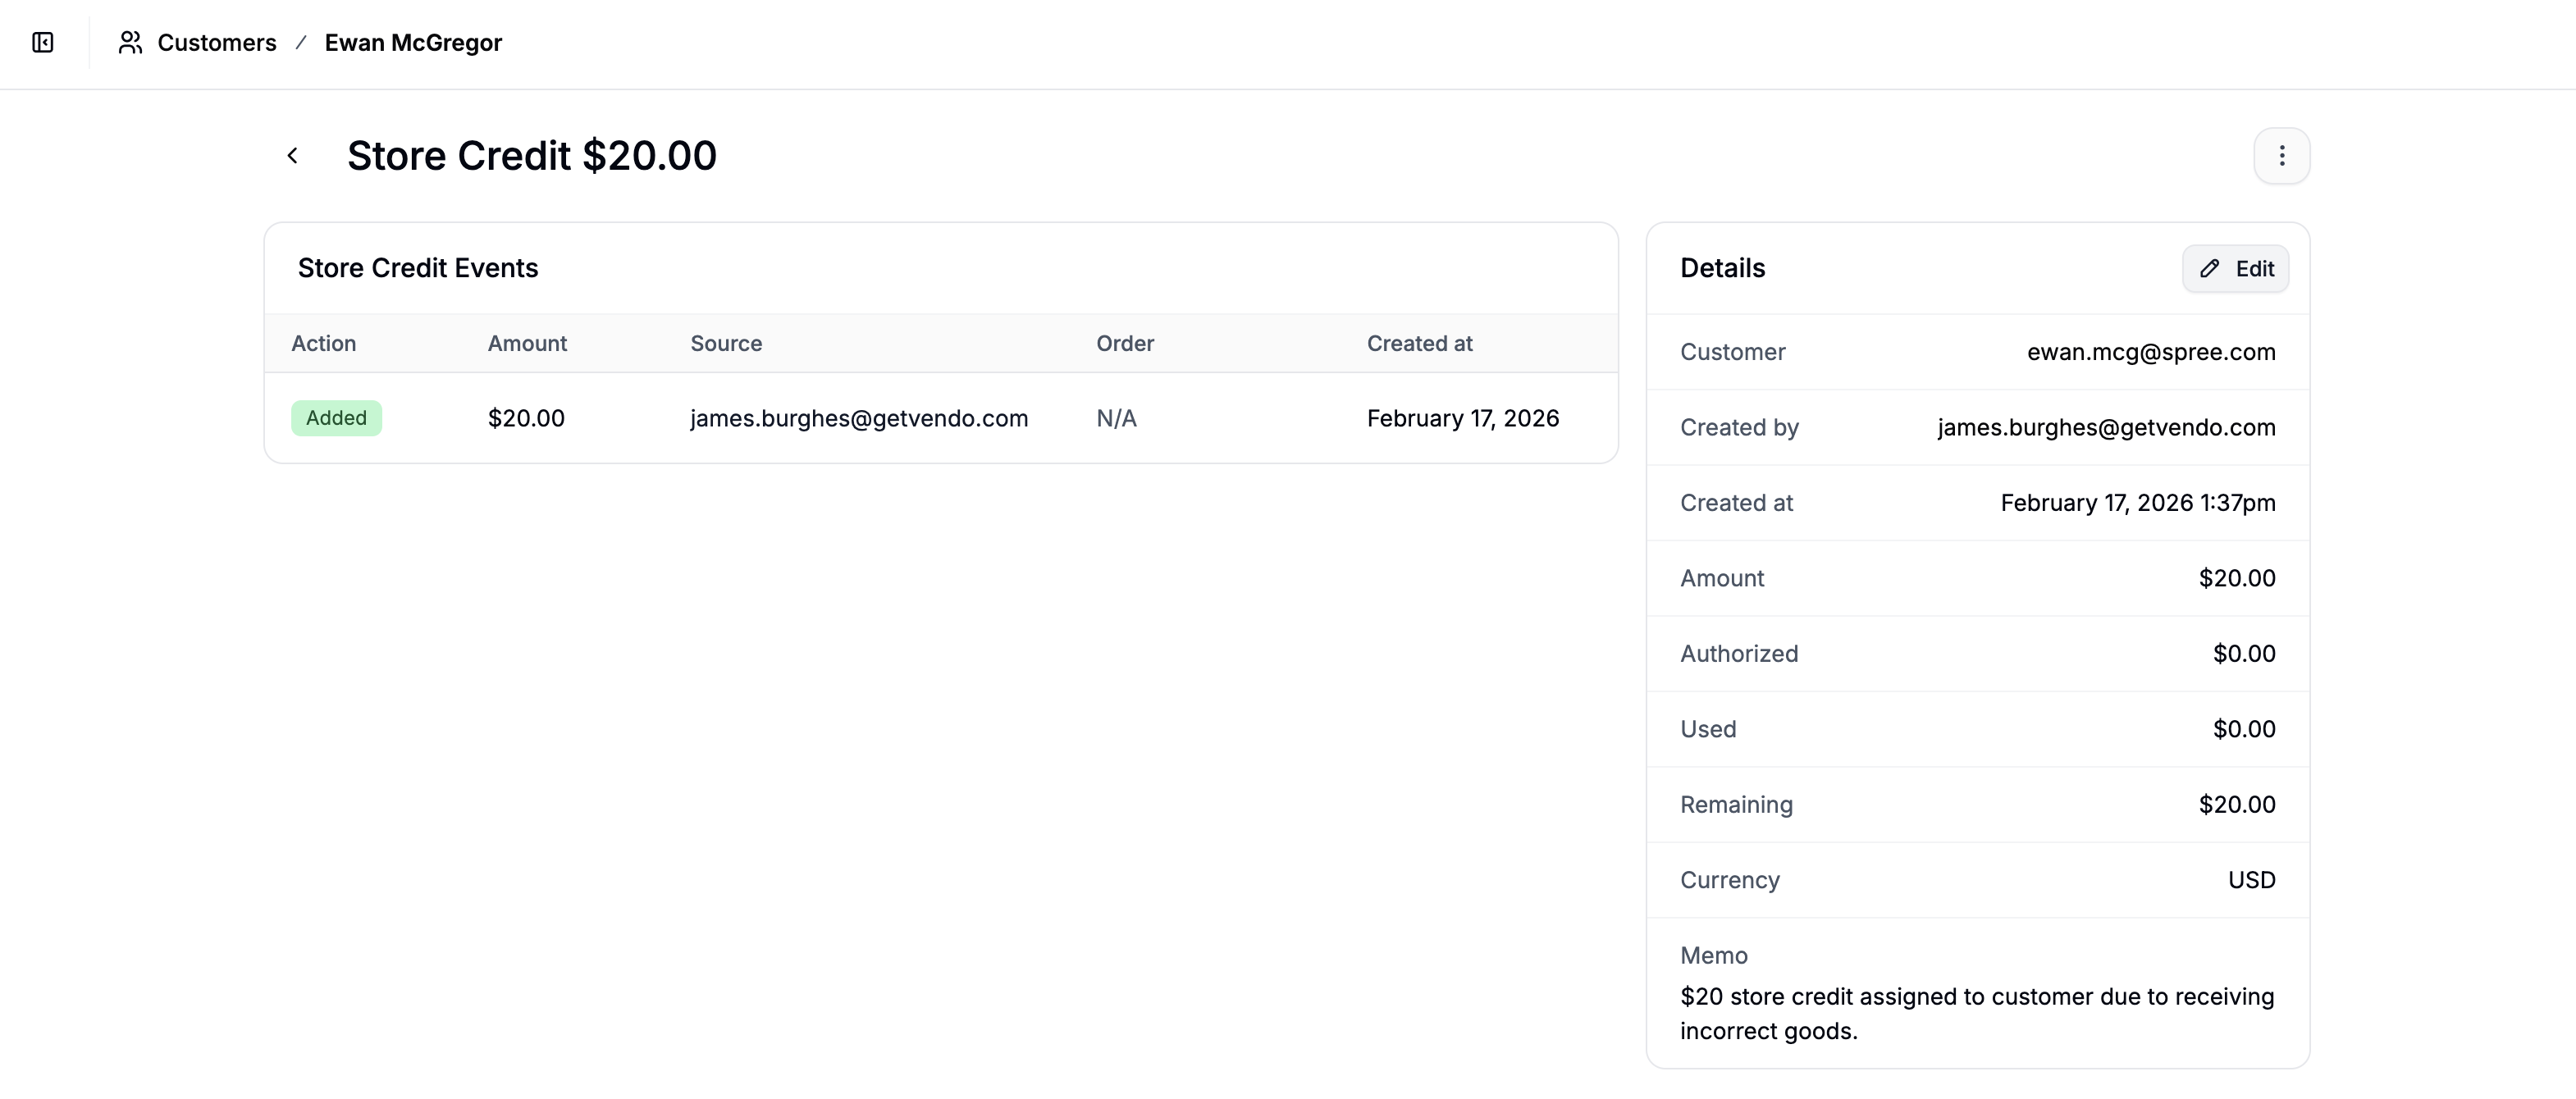Click james.burghes@getvendo.com in the Source column
Image resolution: width=2576 pixels, height=1099 pixels.
pyautogui.click(x=859, y=418)
